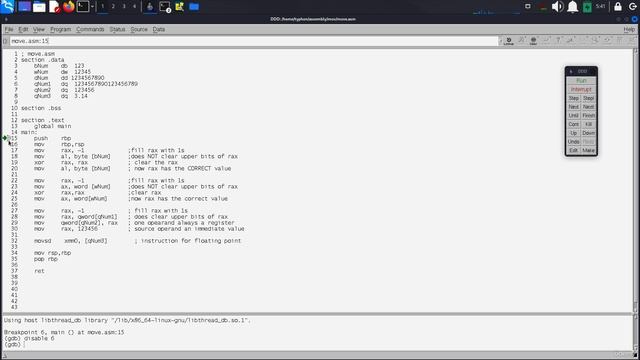
Task: Click the source window vertical scrollbar
Action: click(x=636, y=180)
